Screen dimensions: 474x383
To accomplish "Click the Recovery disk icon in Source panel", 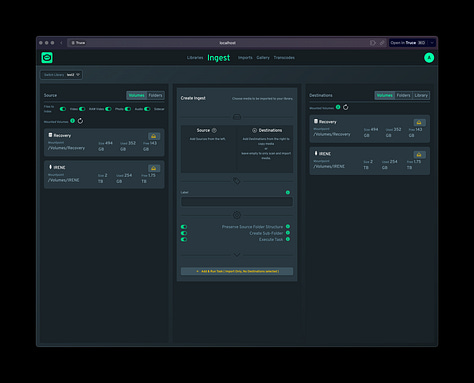I will 50,135.
